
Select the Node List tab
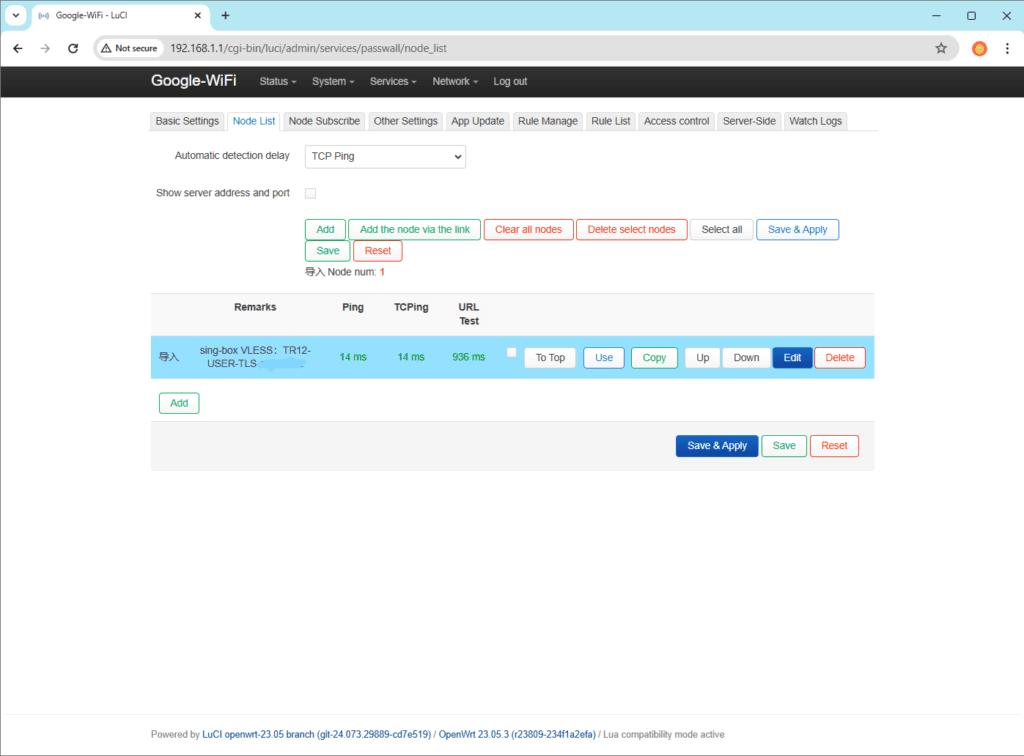[253, 121]
